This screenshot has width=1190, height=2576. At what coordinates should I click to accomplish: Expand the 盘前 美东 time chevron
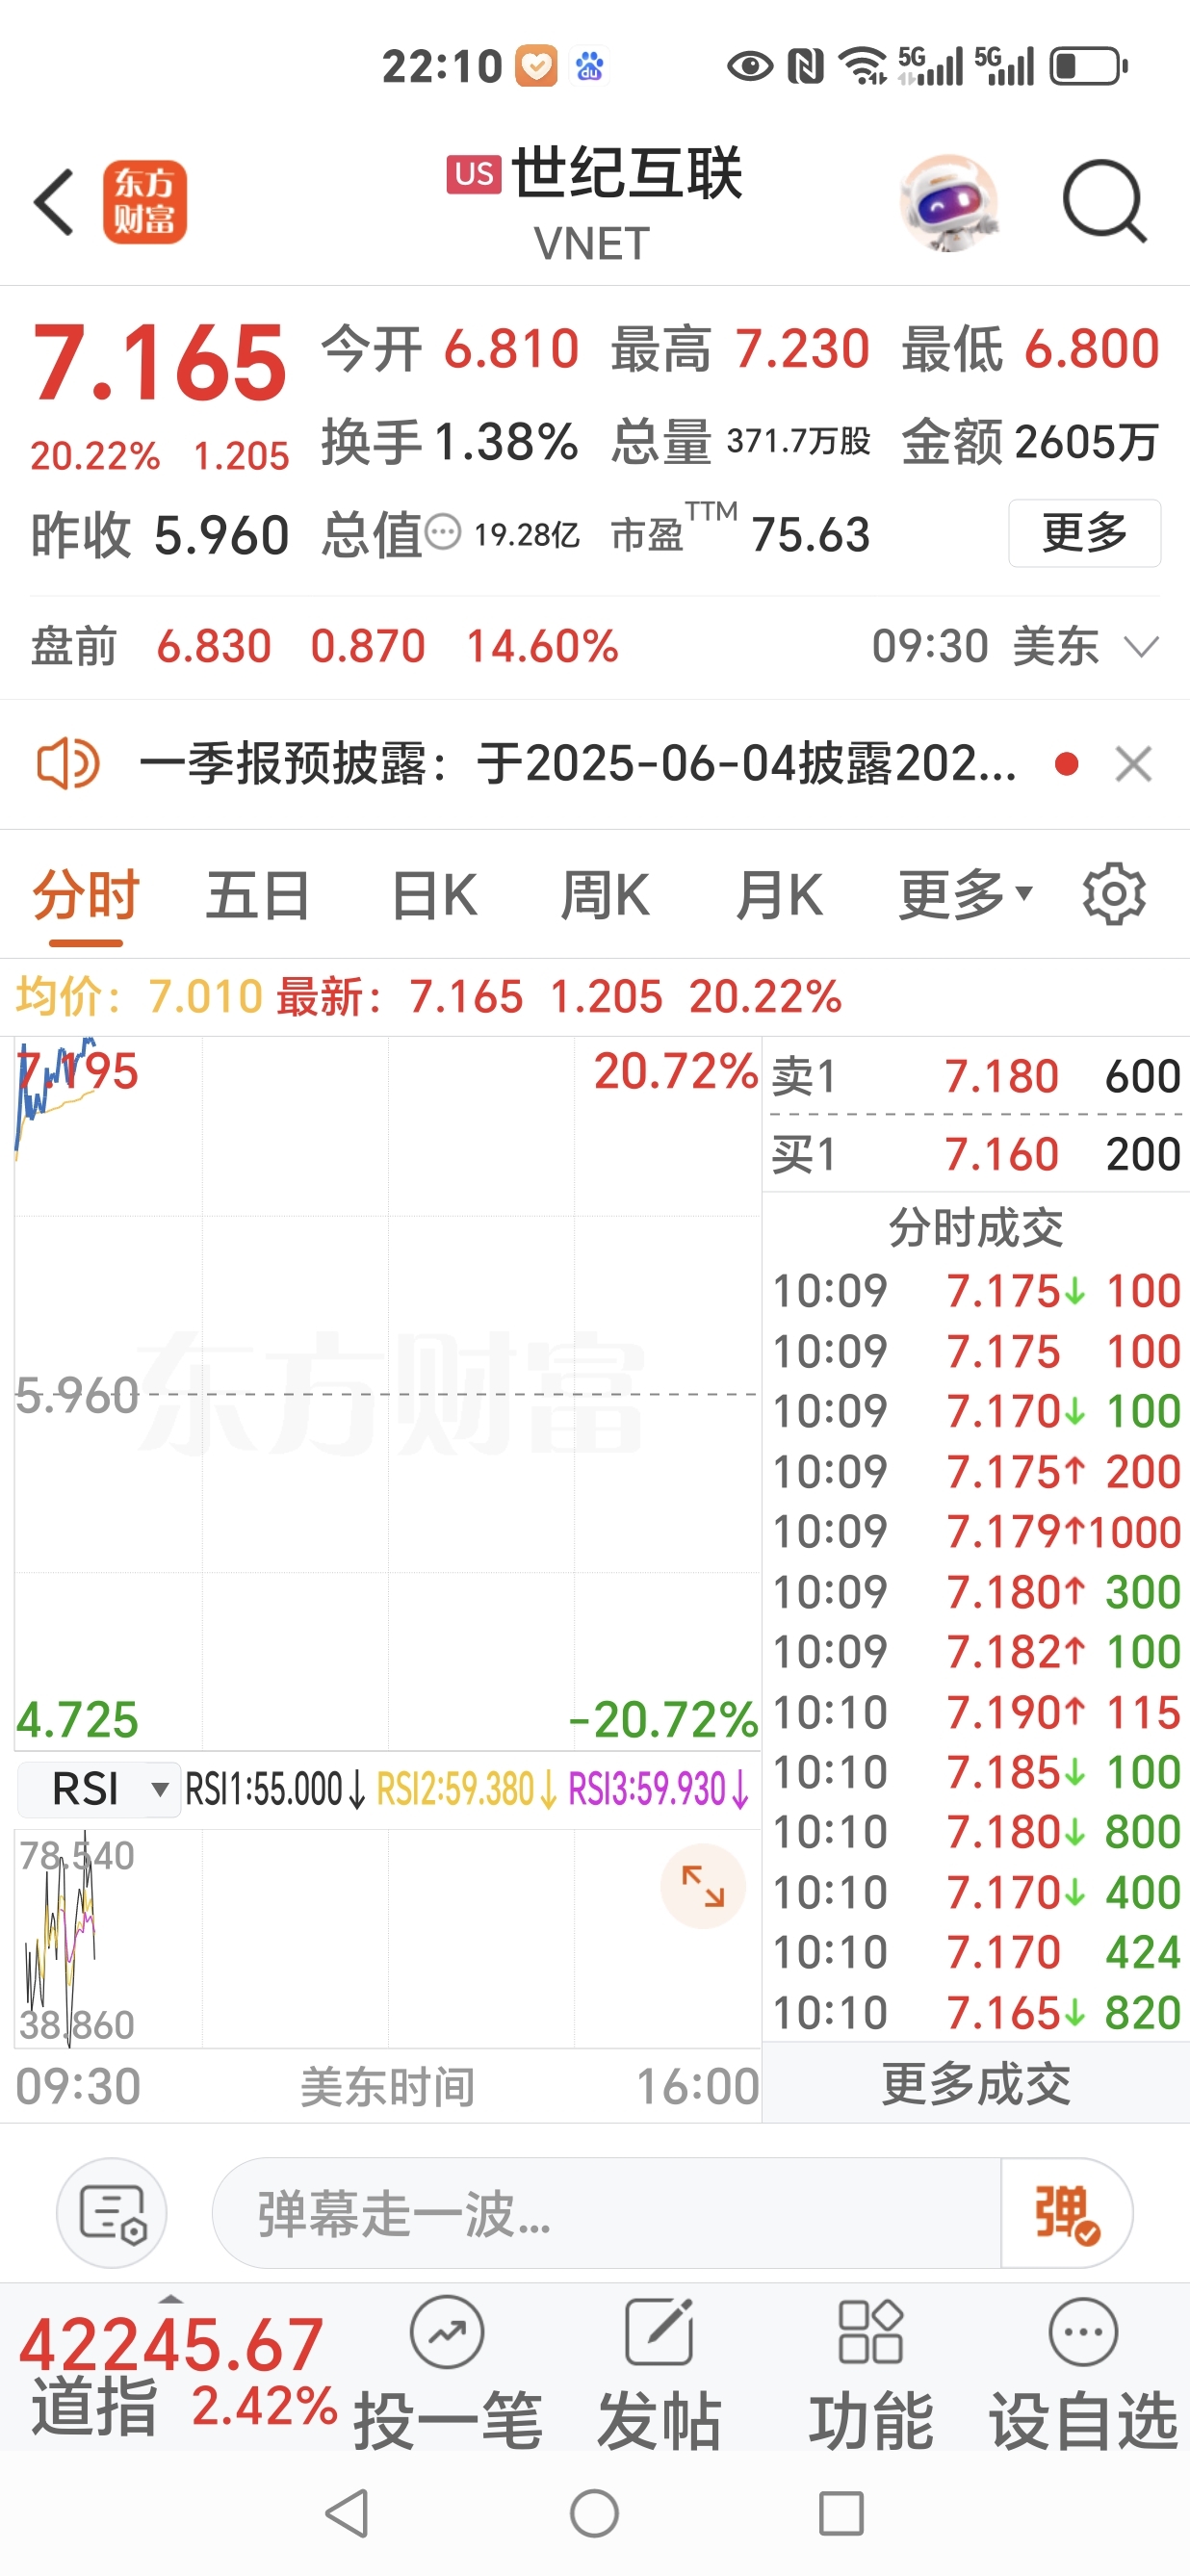(x=1141, y=646)
